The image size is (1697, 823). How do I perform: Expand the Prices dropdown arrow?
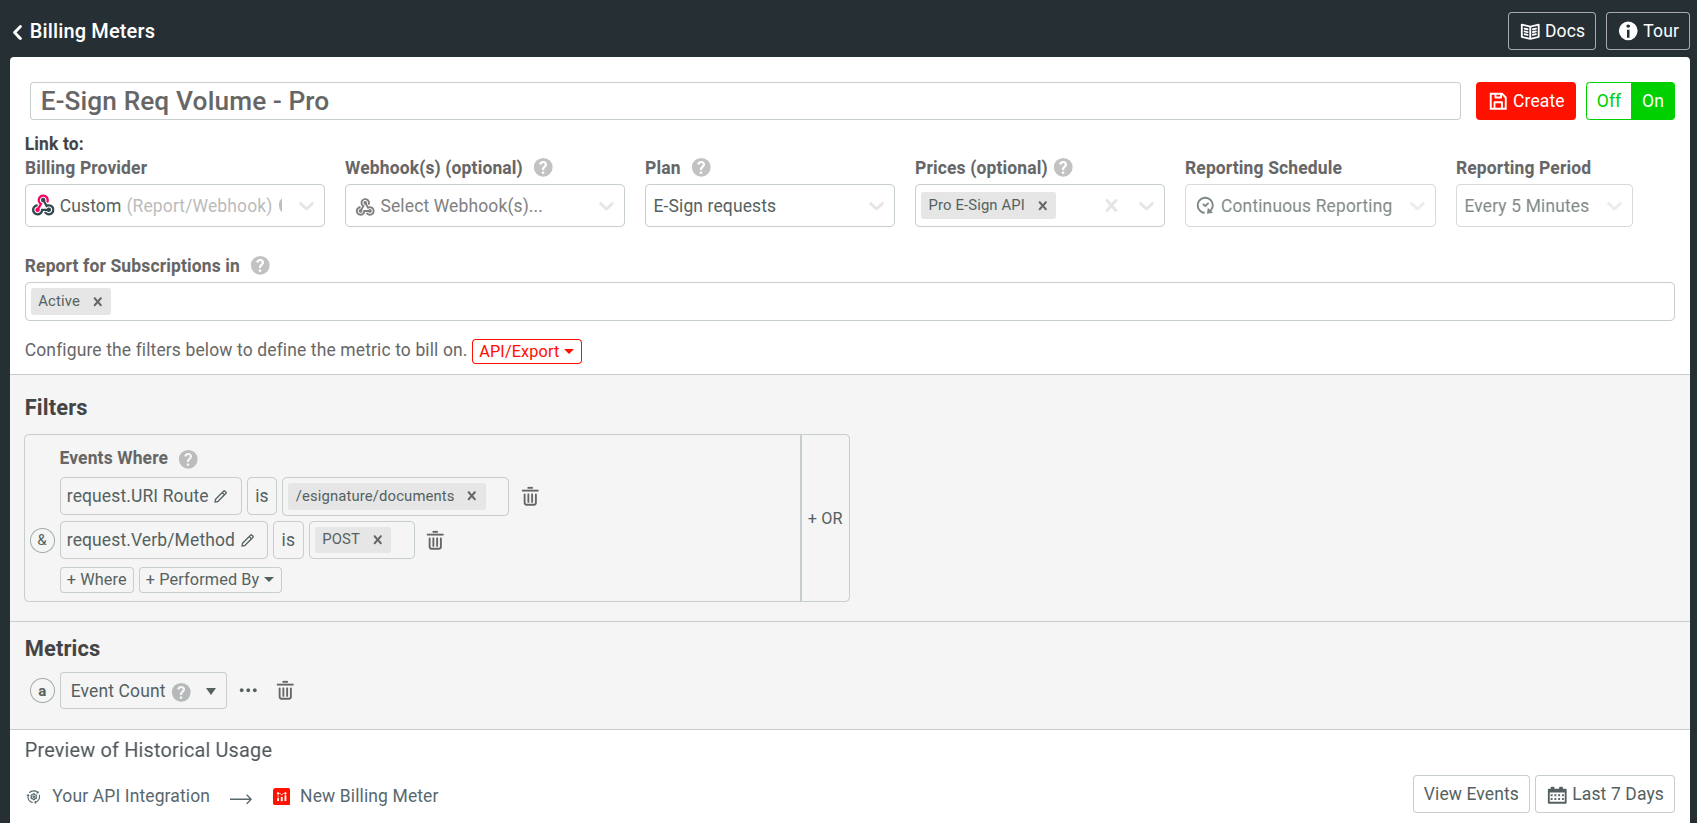[1146, 206]
